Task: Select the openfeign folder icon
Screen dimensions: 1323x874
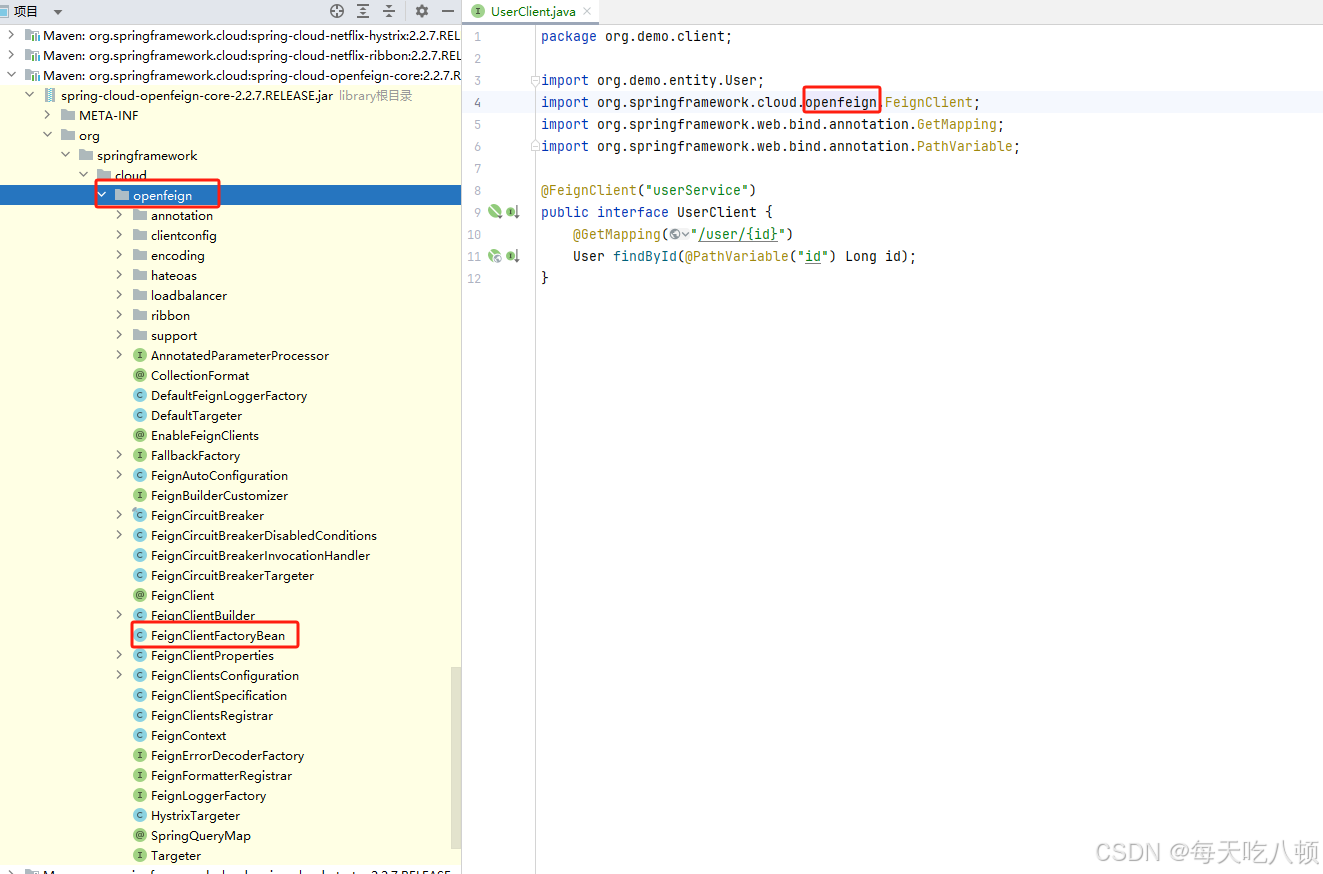Action: tap(122, 195)
